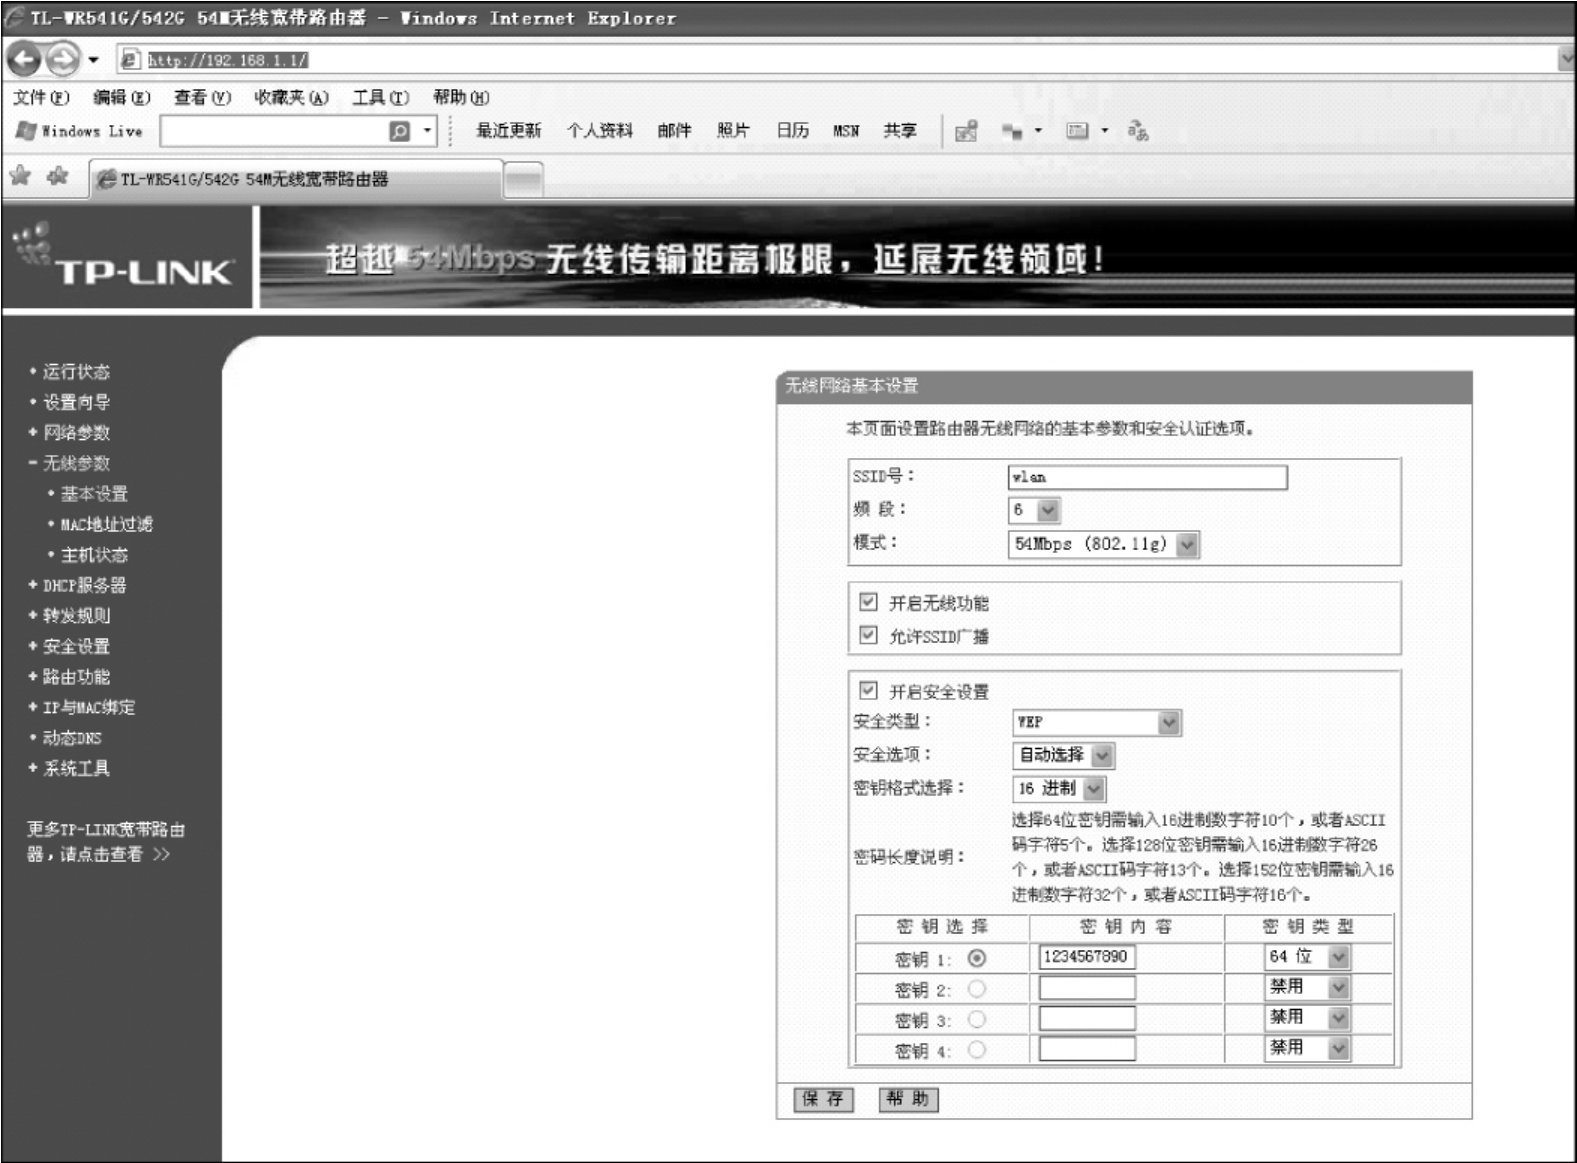Click the browser Back arrow button
The image size is (1577, 1163).
tap(24, 60)
